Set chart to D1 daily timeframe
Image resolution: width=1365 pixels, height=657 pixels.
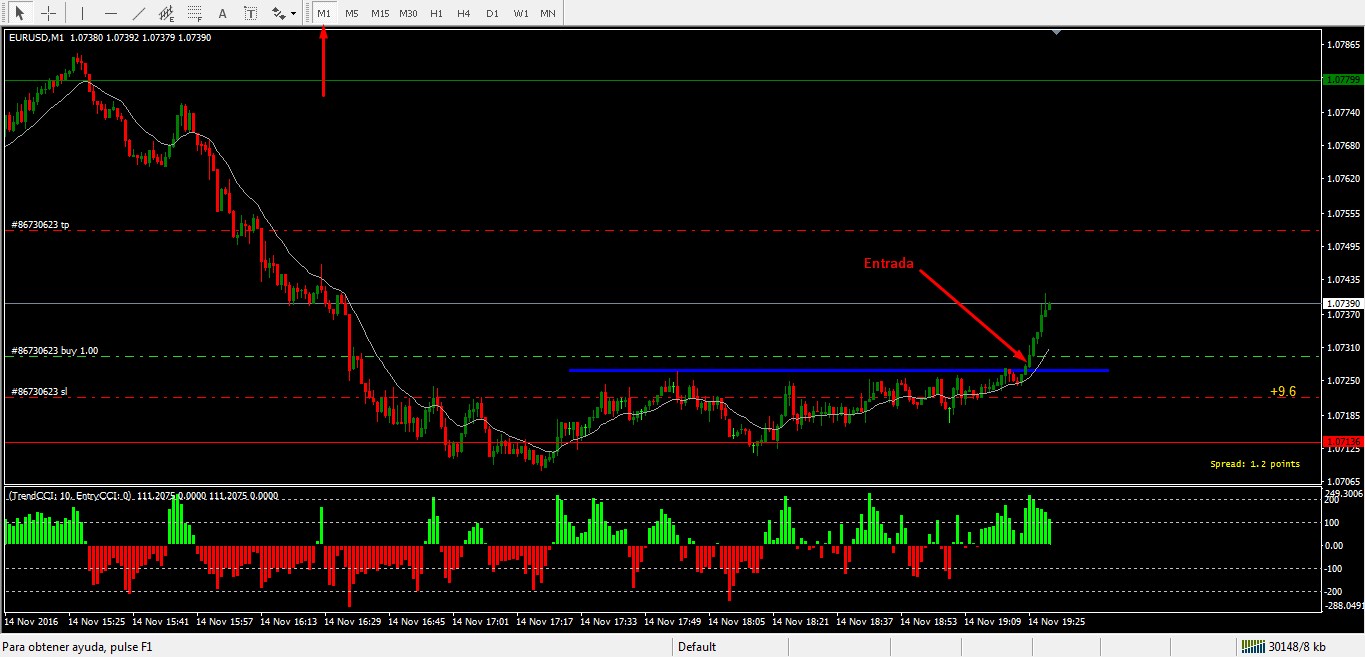click(x=492, y=14)
